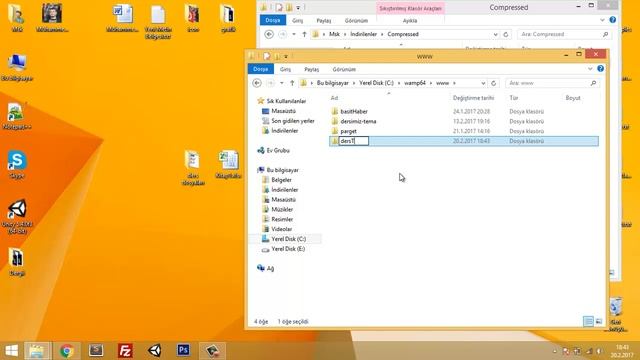640x360 pixels.
Task: Open İndirilenler under Sık Kullanılanlar
Action: click(284, 131)
